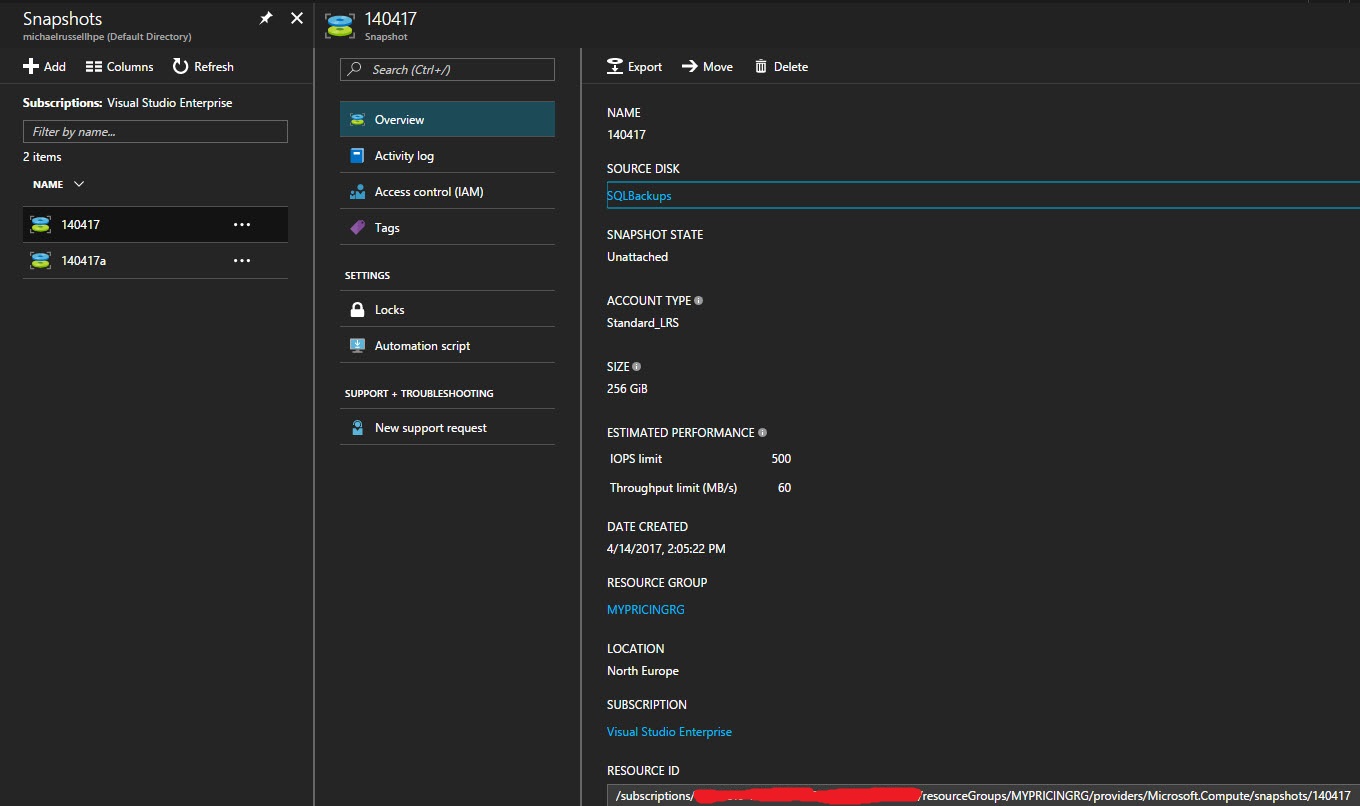Click the Standard_LRS account type value
The height and width of the screenshot is (806, 1360).
(643, 323)
